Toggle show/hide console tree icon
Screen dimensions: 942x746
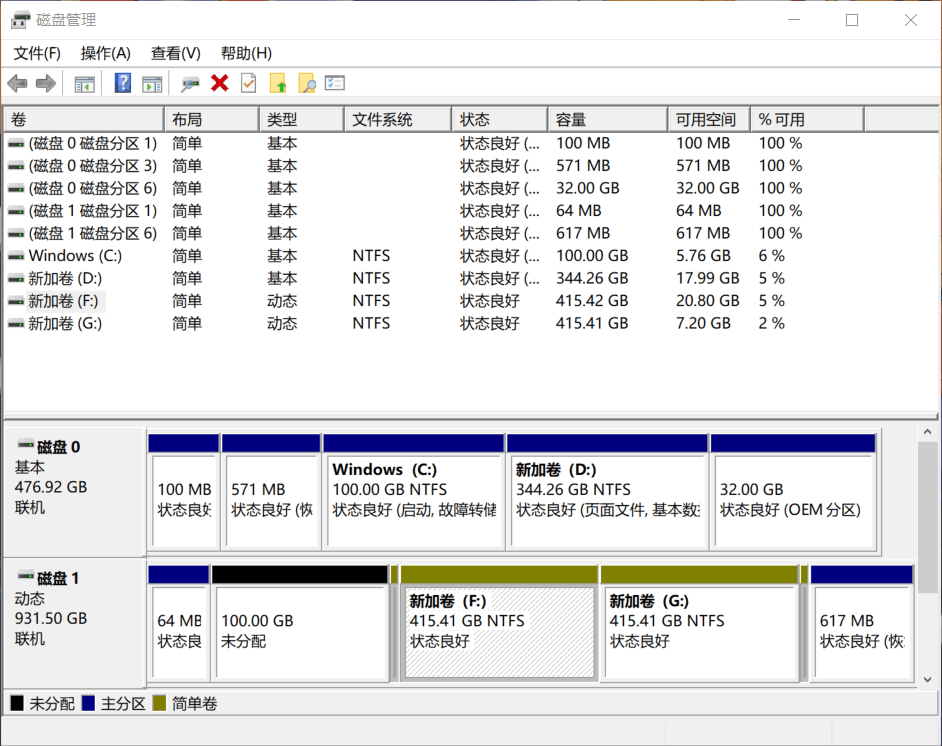[85, 83]
